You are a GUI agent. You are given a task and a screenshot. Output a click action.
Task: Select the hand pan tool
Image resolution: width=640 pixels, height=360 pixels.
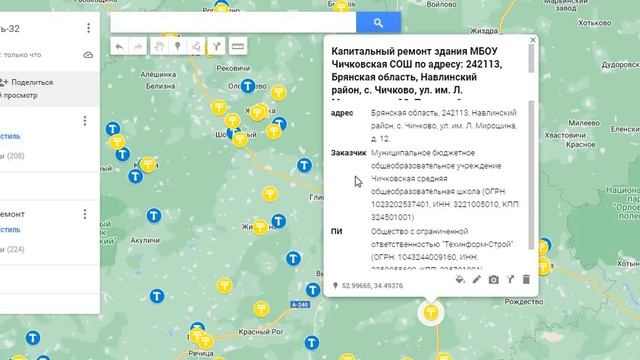click(159, 47)
